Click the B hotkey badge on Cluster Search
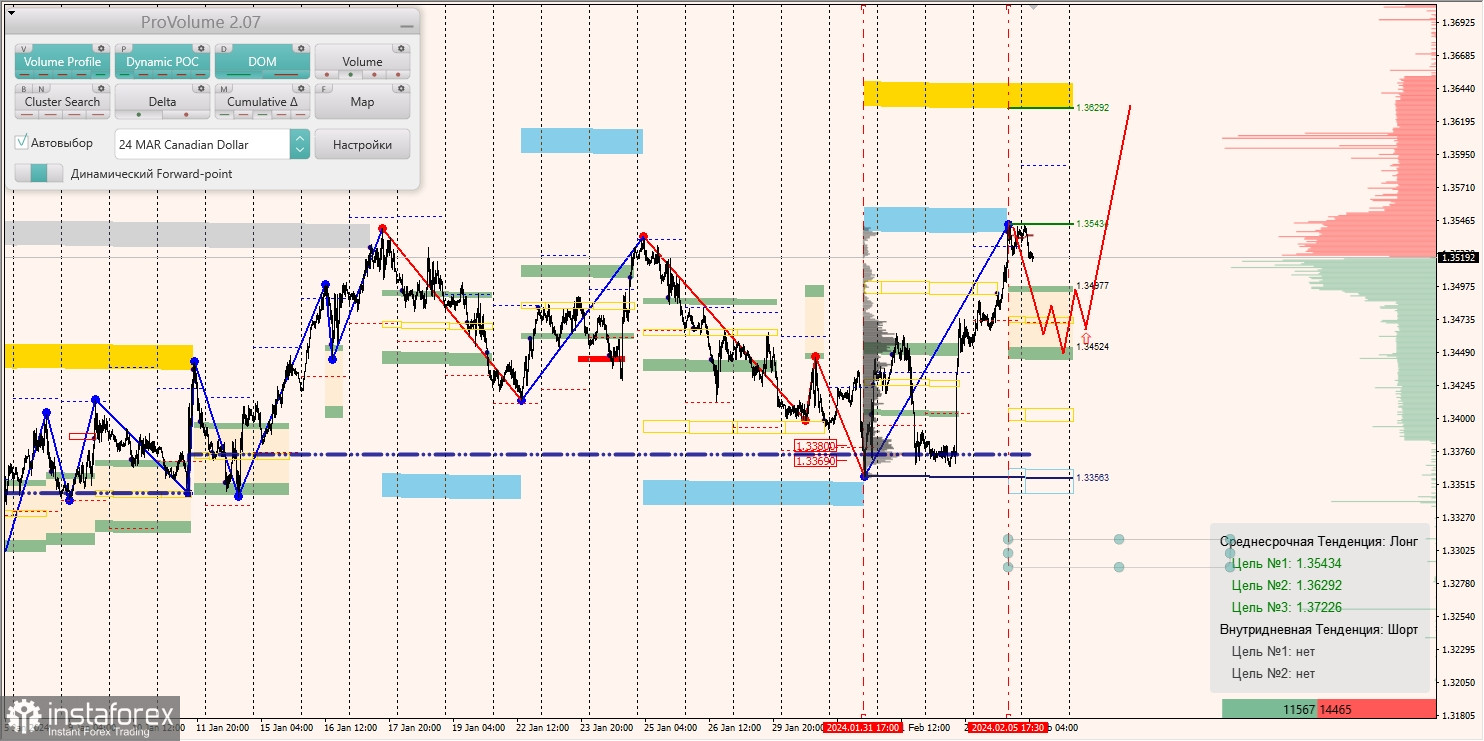The height and width of the screenshot is (741, 1484). [x=24, y=89]
